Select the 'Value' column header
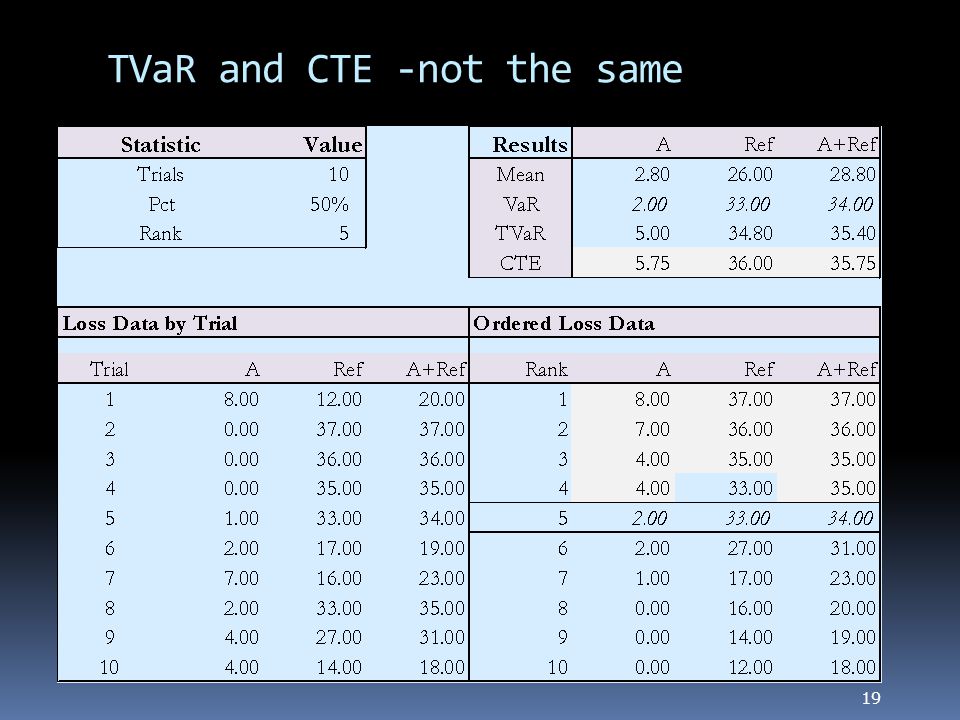Screen dimensions: 960x720 click(x=332, y=144)
